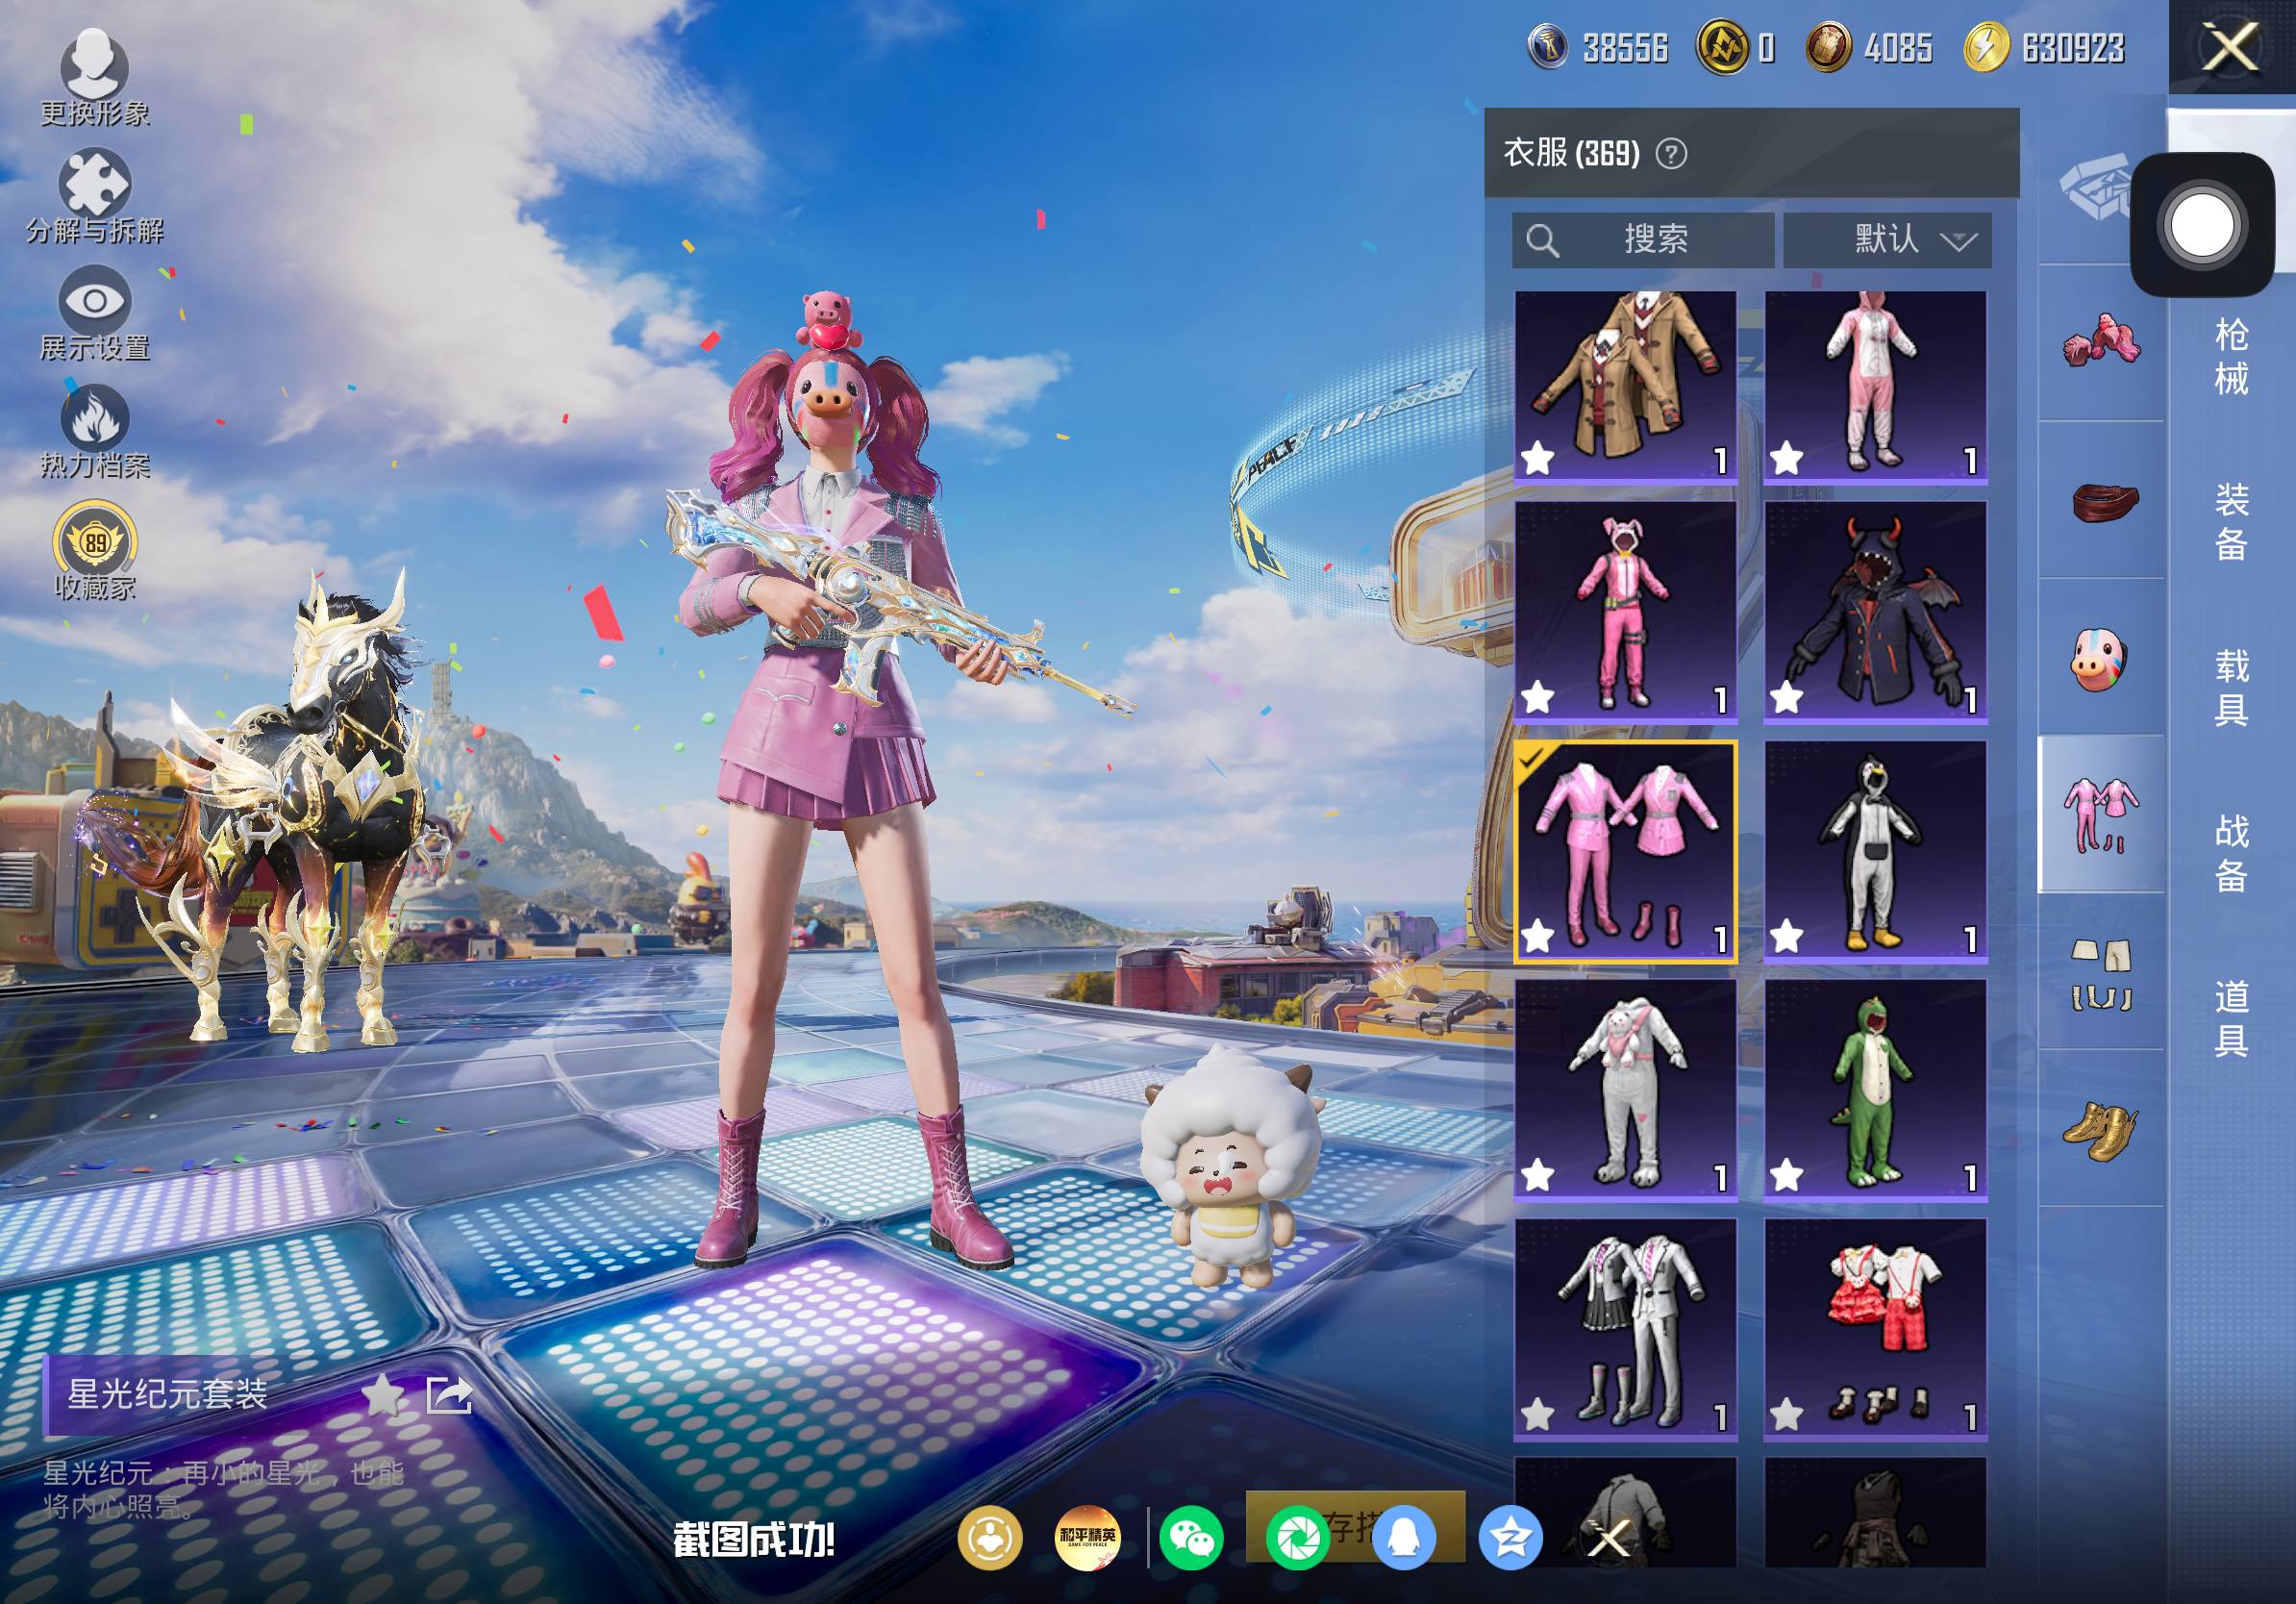Select the golden shoes category icon

(x=2099, y=1131)
